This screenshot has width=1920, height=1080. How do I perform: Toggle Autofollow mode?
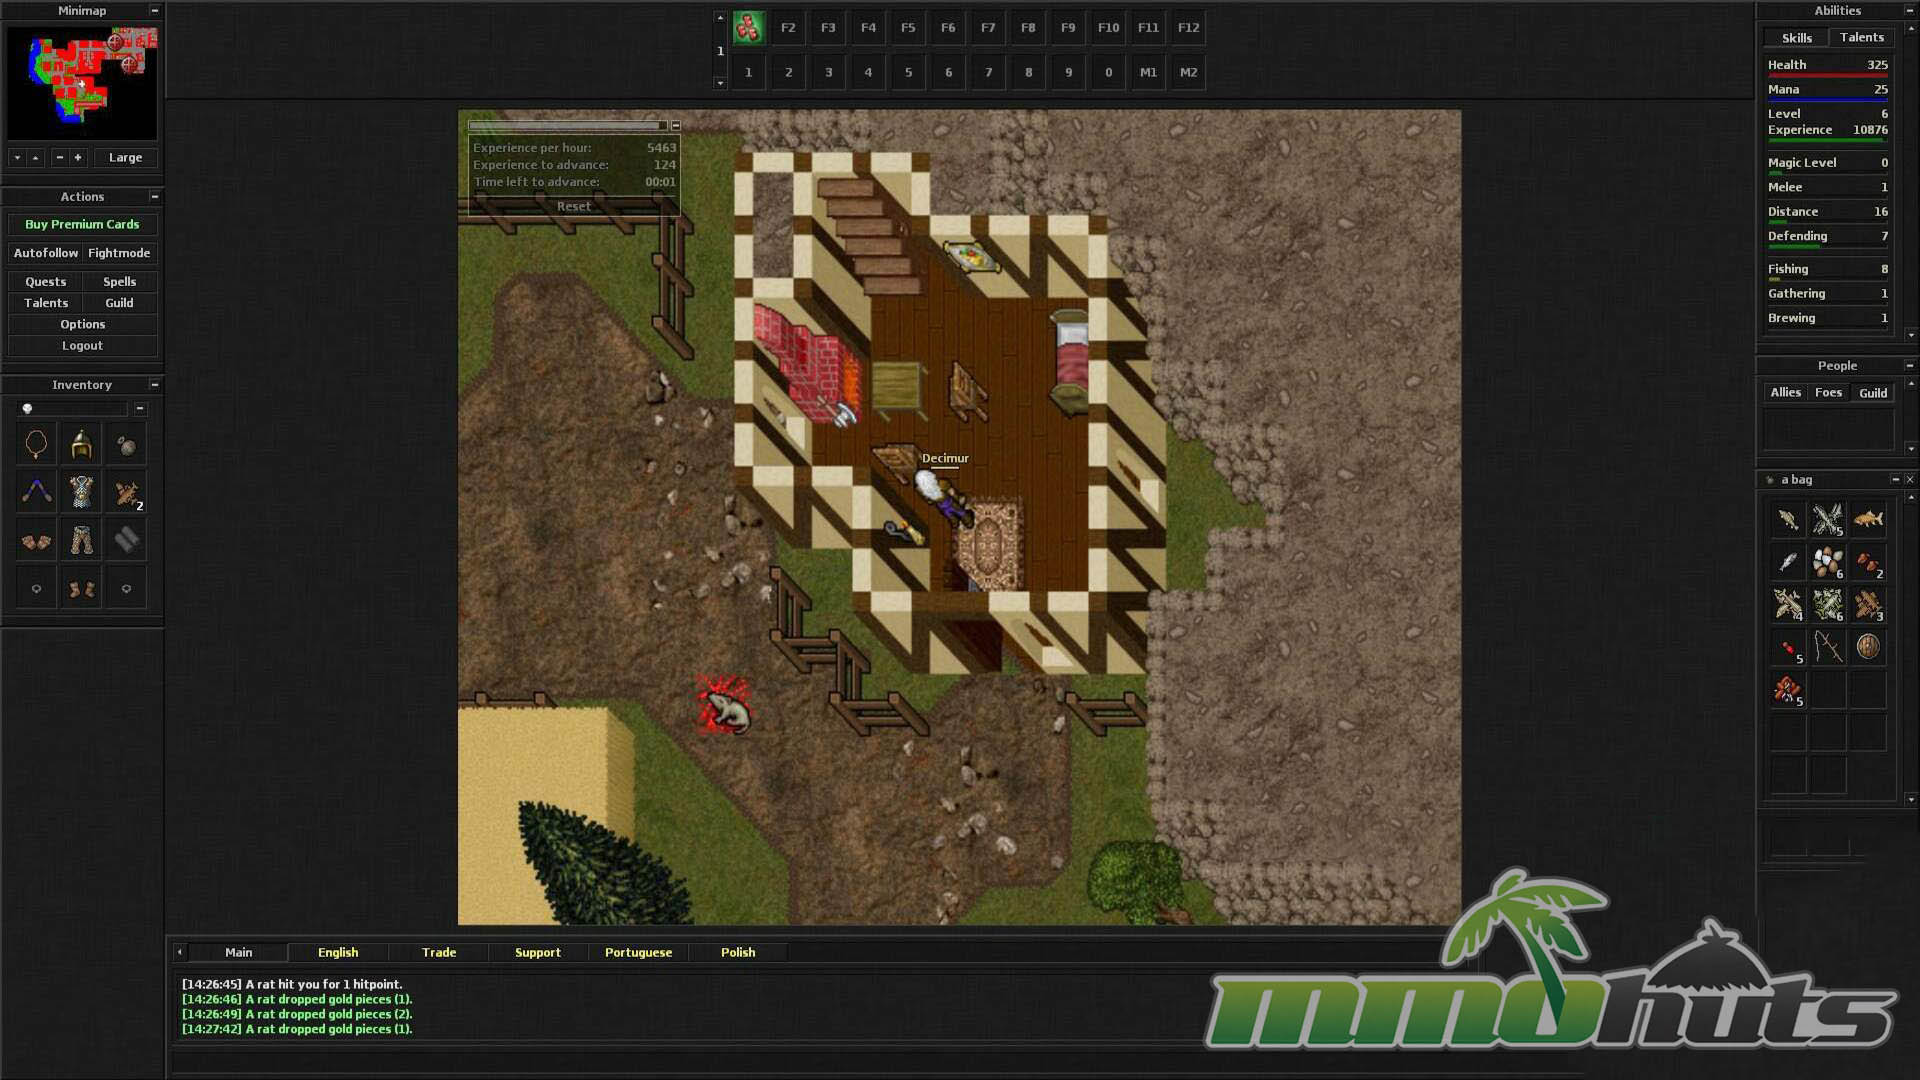45,253
